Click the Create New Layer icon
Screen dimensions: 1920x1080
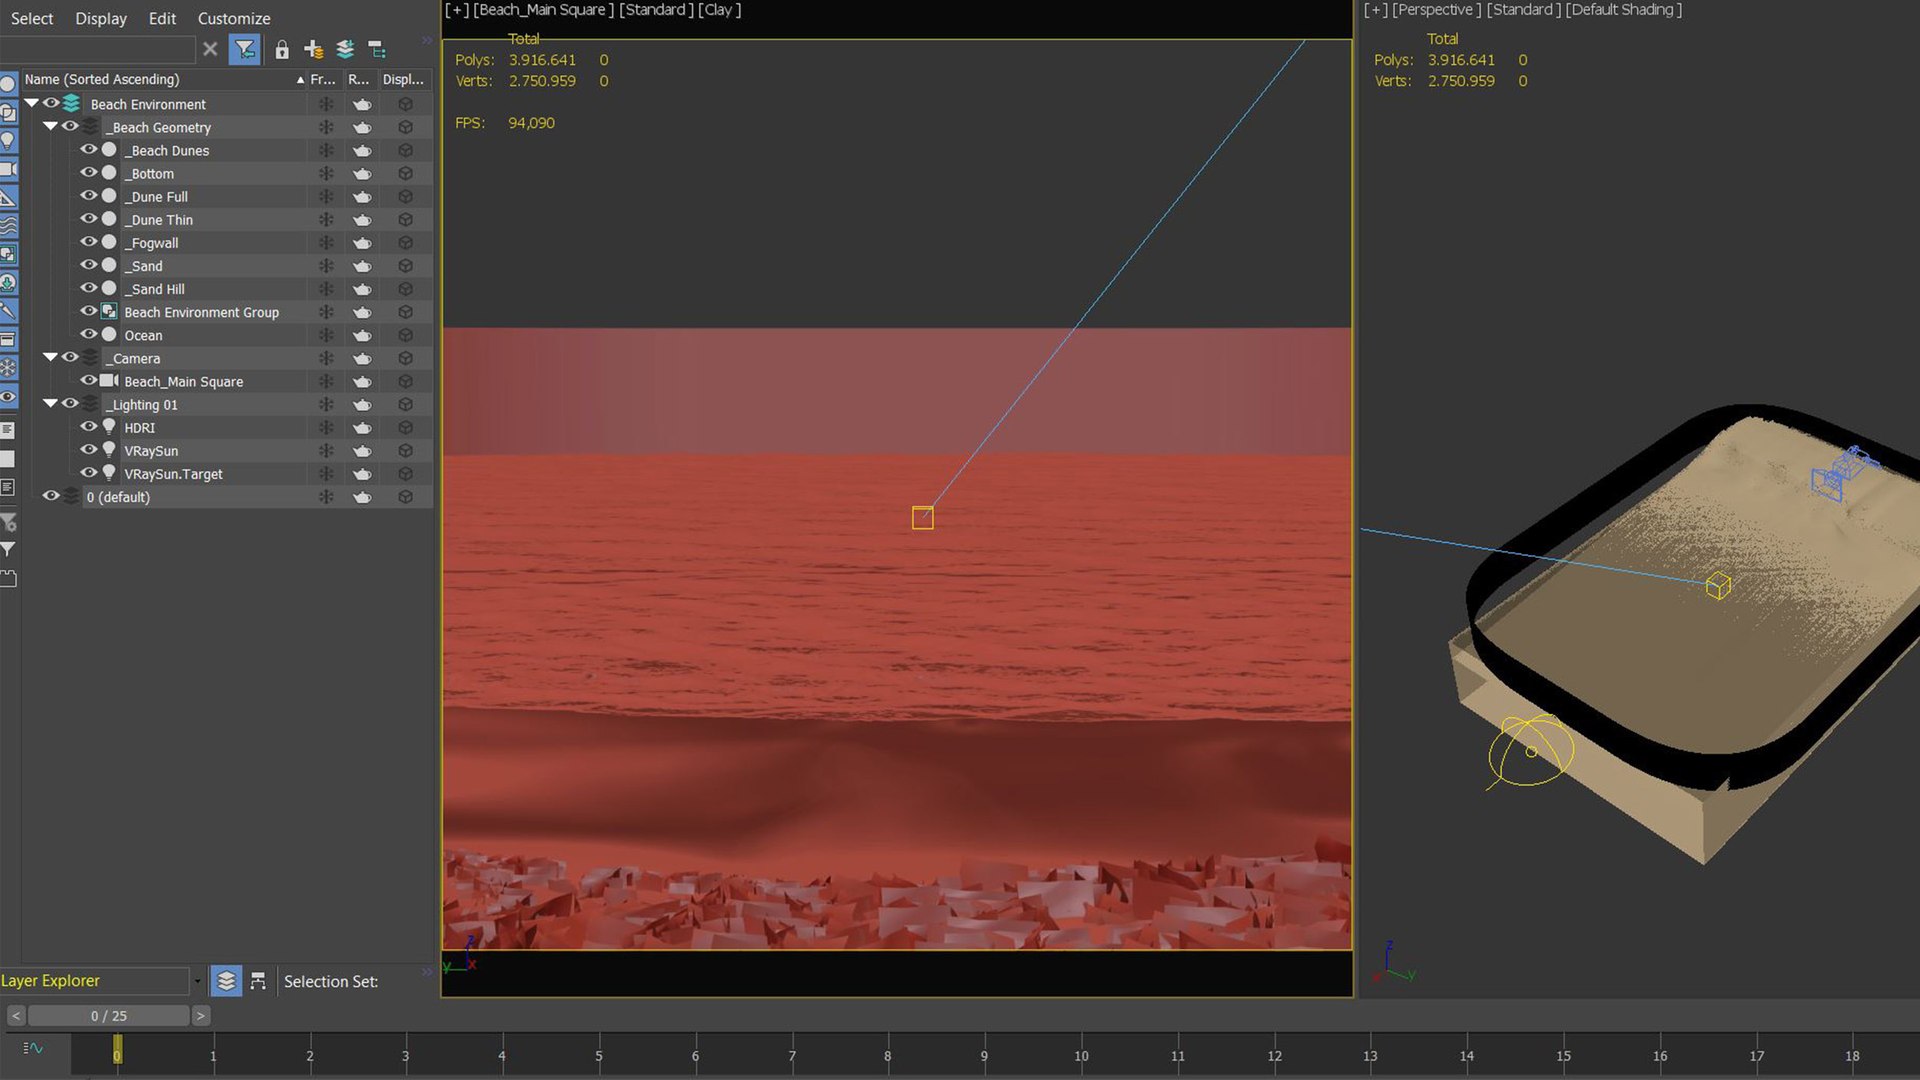point(314,49)
